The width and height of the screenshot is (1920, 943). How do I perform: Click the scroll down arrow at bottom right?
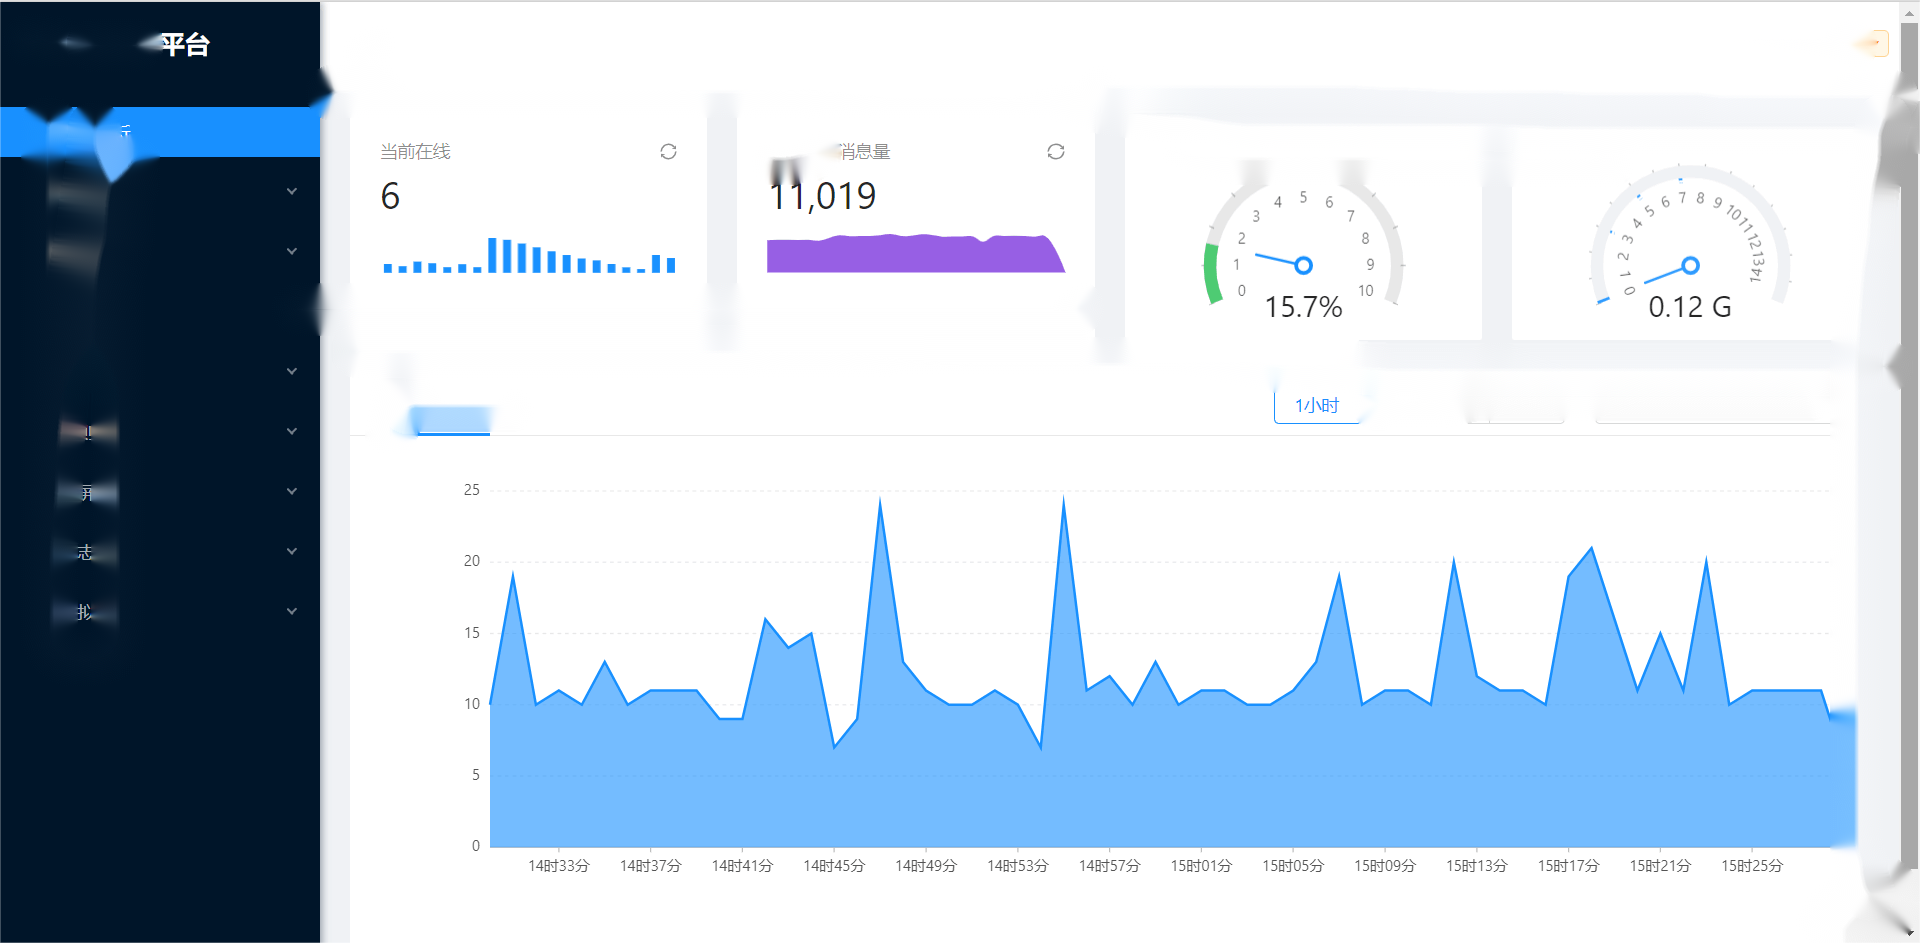click(x=1910, y=933)
